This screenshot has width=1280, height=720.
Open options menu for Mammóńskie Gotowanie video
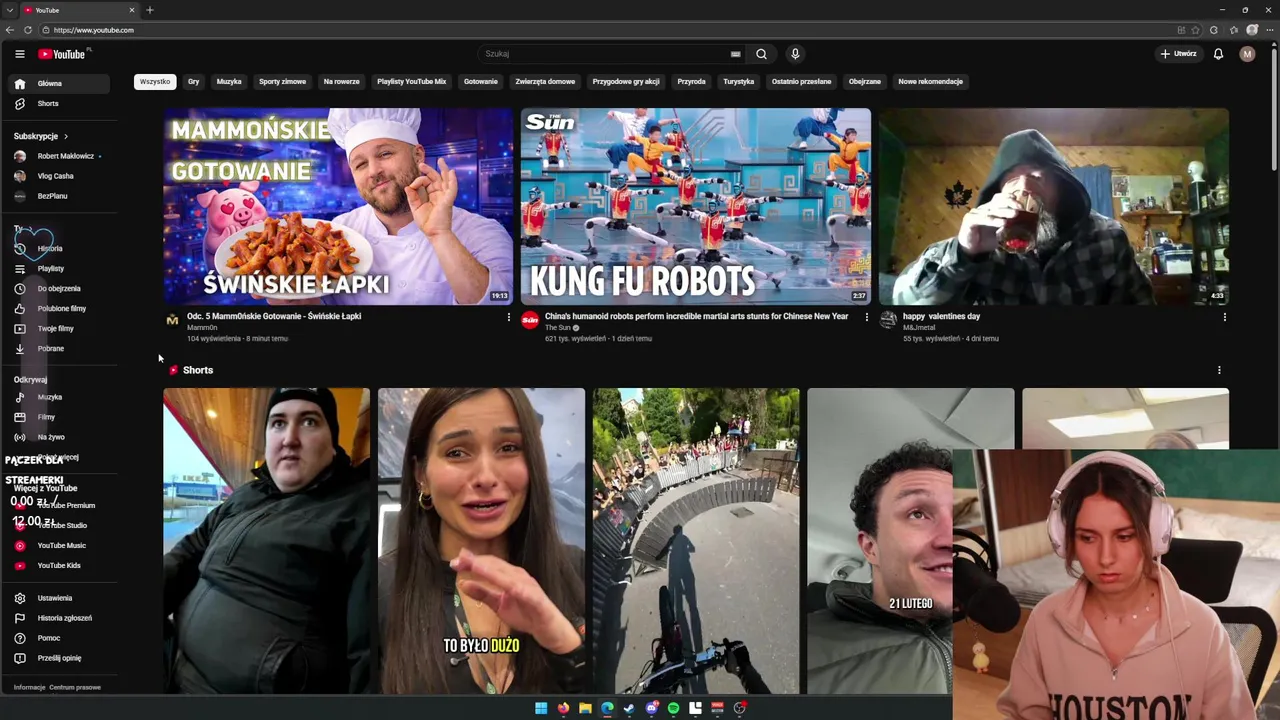509,317
